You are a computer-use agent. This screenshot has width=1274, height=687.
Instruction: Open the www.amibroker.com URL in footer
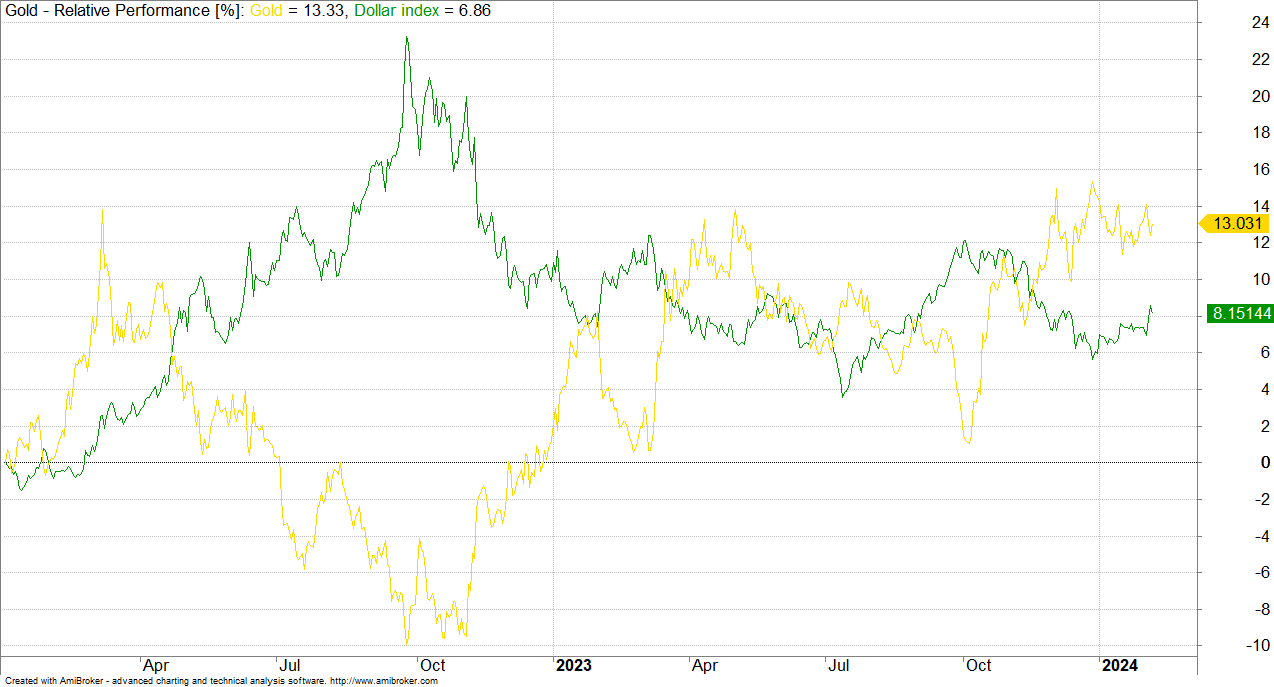click(x=384, y=681)
